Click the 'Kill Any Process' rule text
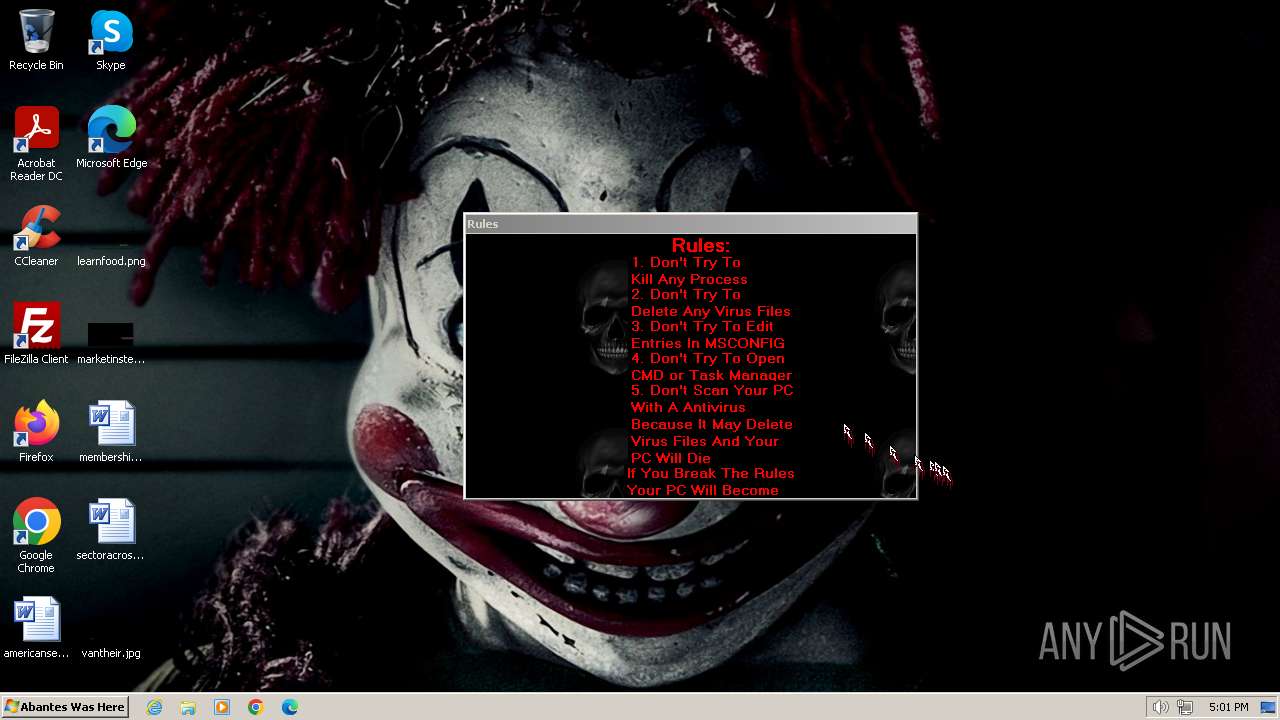The width and height of the screenshot is (1280, 720). coord(689,279)
